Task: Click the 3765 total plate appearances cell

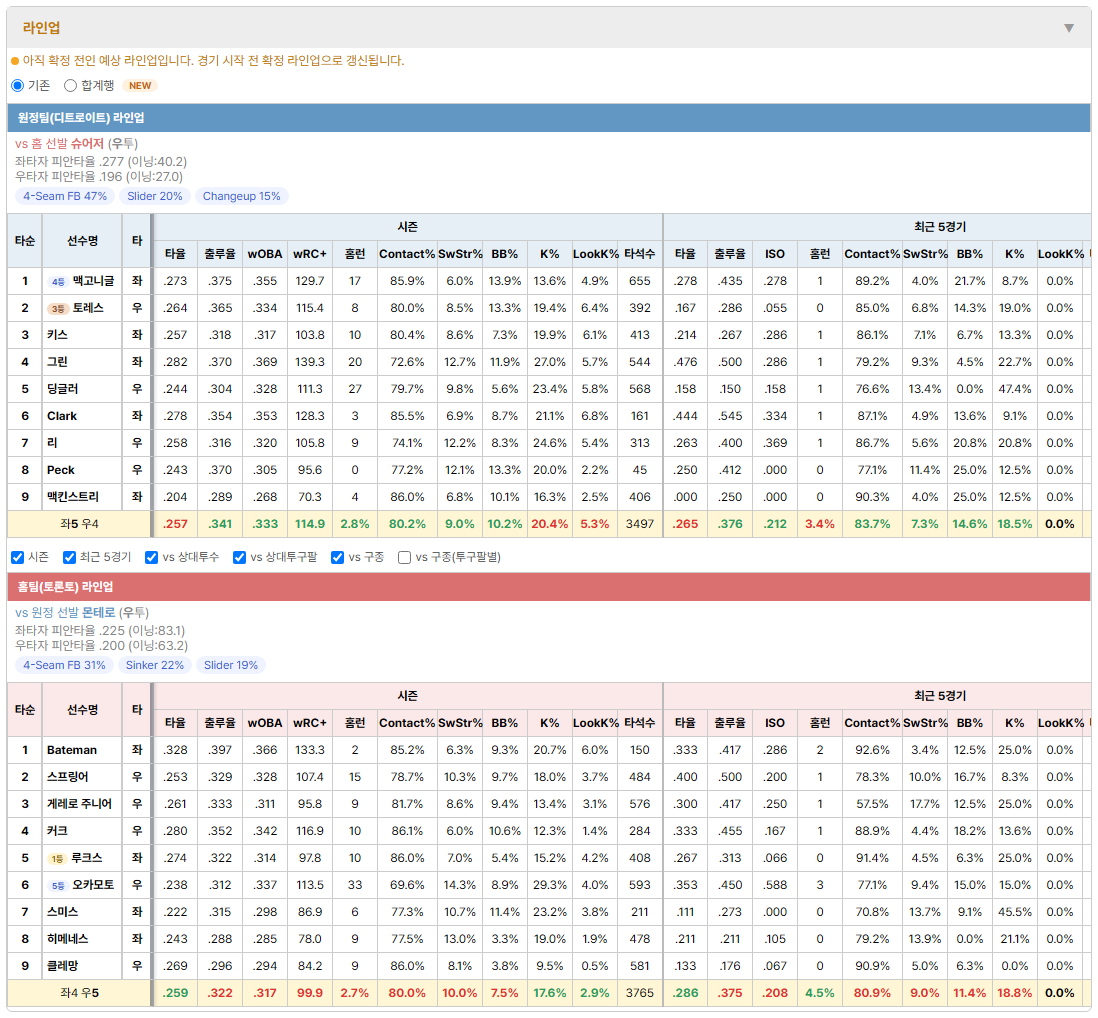Action: [640, 993]
